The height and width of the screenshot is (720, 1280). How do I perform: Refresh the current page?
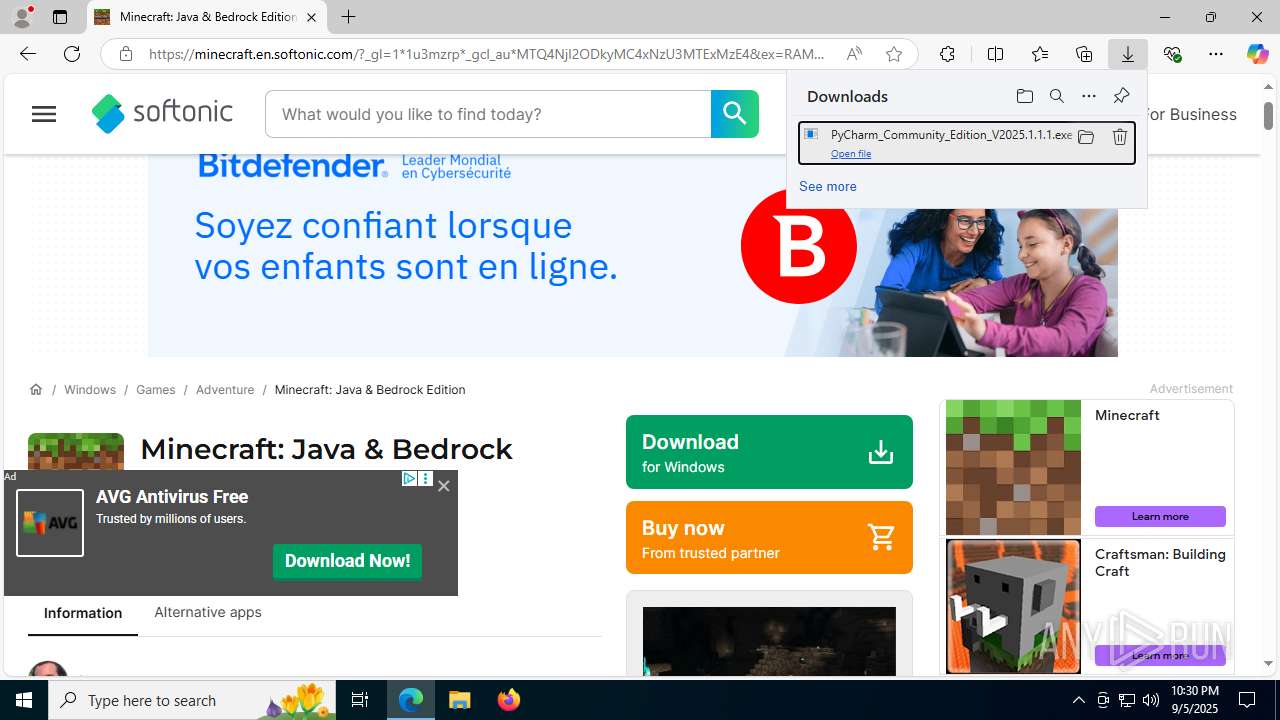tap(72, 54)
